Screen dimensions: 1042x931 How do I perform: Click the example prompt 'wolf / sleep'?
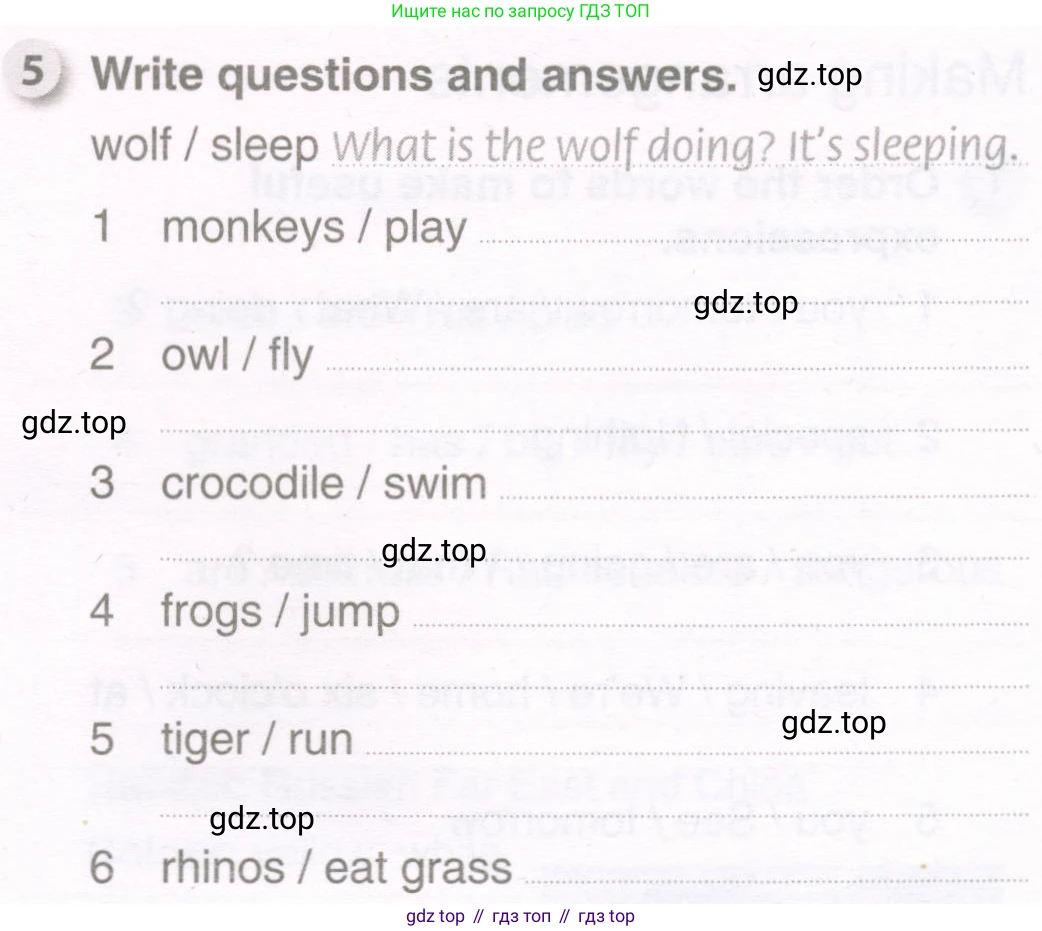[205, 146]
